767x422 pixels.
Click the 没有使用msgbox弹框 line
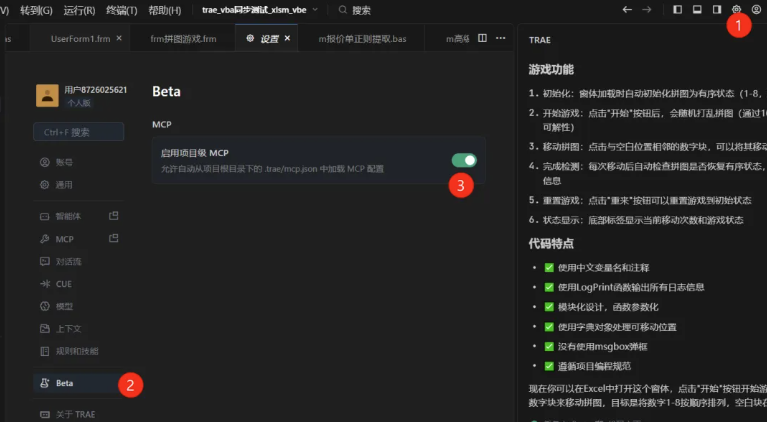click(x=603, y=347)
